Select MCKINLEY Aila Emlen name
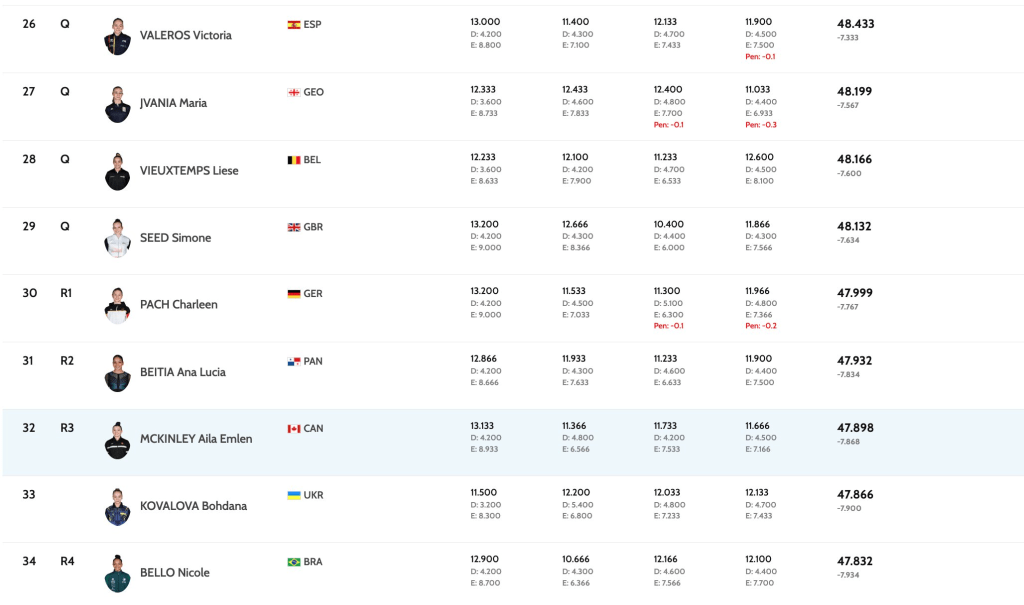1024x605 pixels. pyautogui.click(x=196, y=438)
